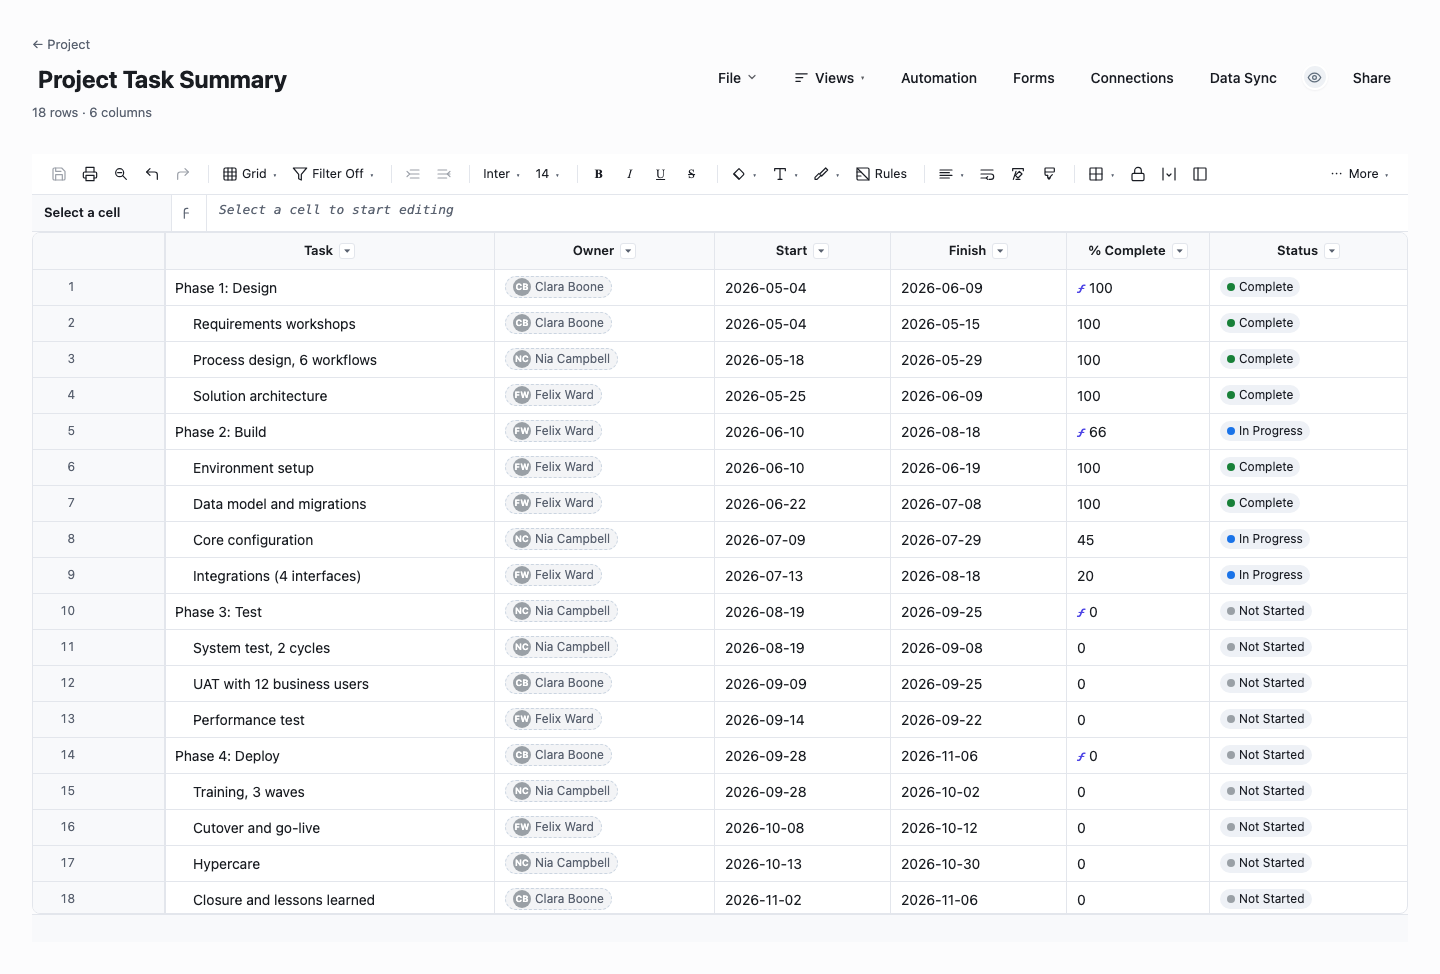This screenshot has height=974, width=1440.
Task: Open conditional formatting Rules
Action: pos(881,174)
